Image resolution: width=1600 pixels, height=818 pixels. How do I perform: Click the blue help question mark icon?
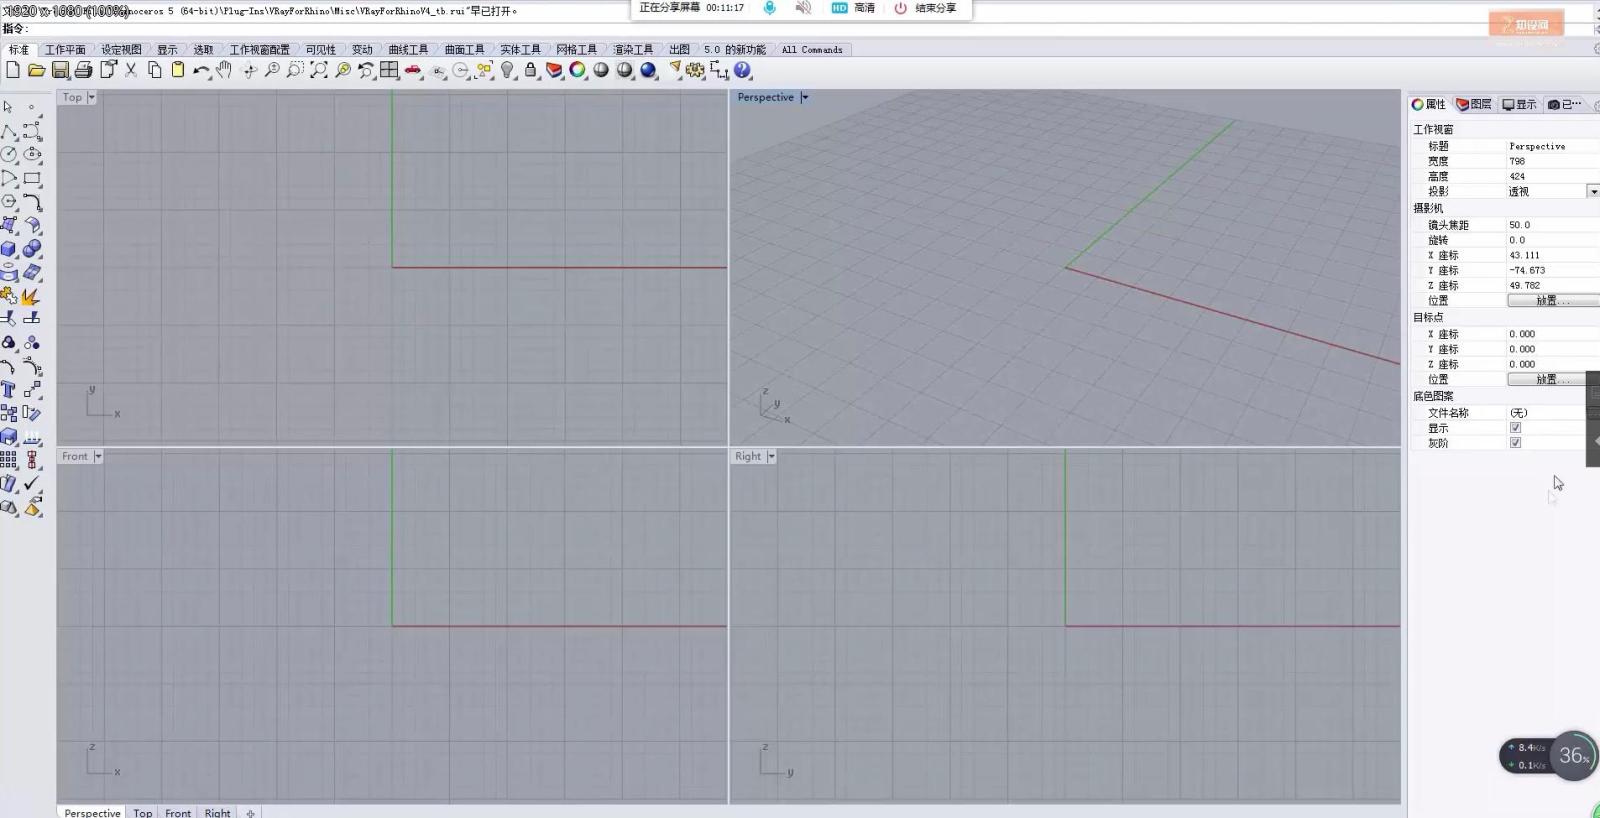742,70
